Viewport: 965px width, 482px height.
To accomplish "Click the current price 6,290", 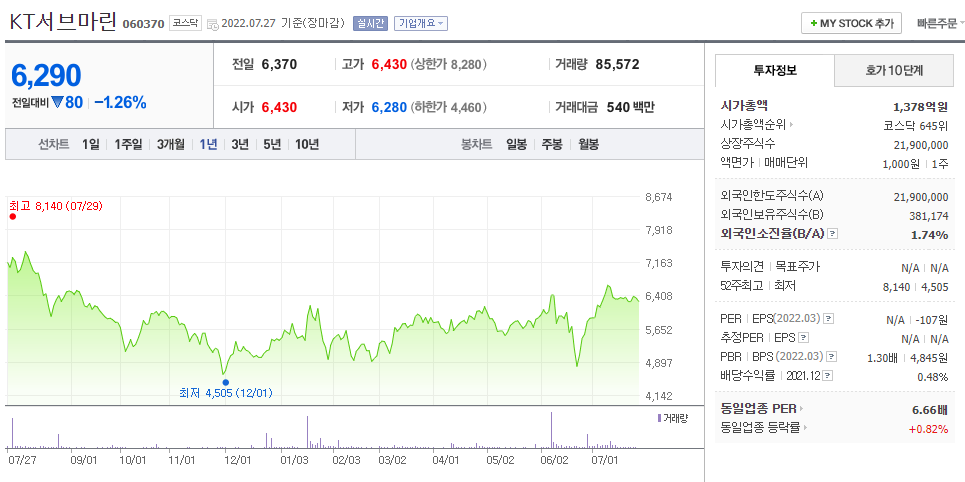I will point(46,76).
